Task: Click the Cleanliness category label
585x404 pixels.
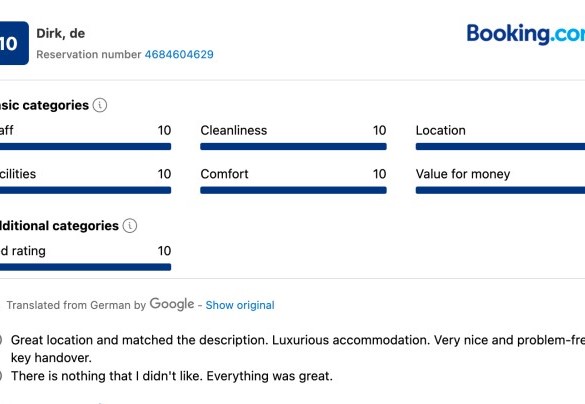Action: point(234,131)
